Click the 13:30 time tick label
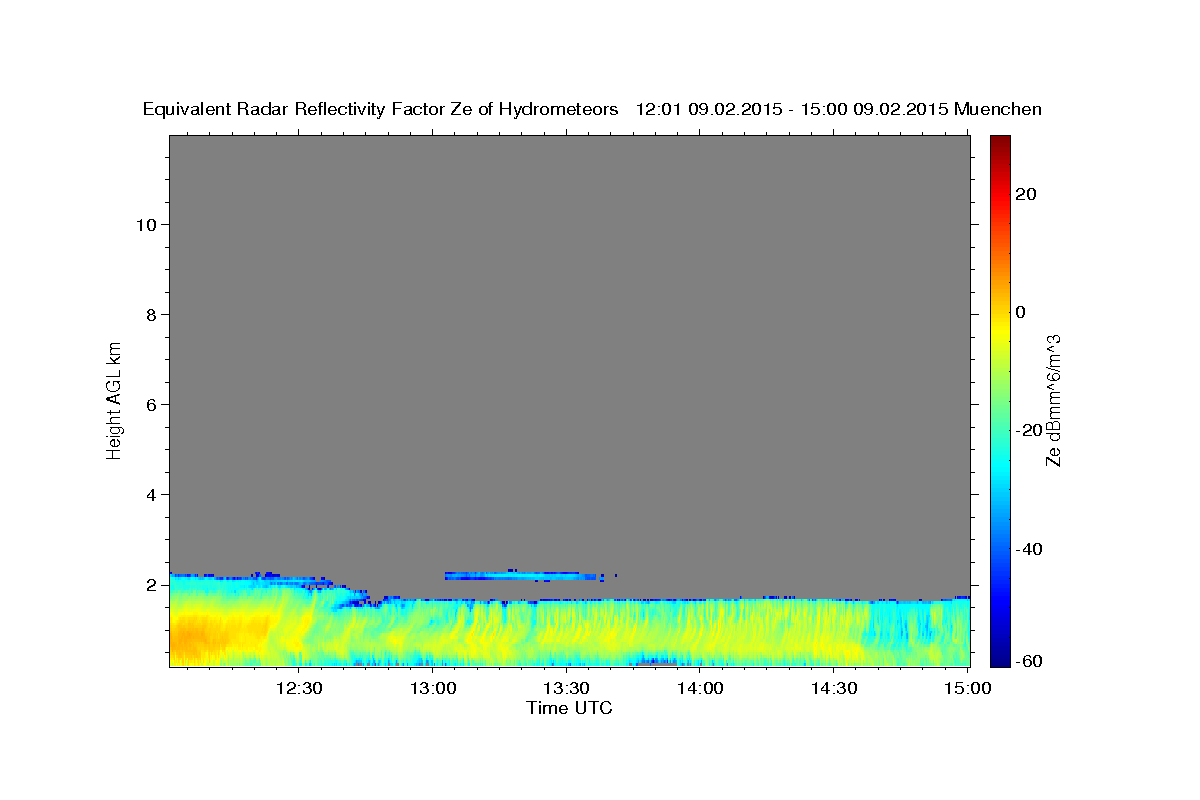 [566, 688]
